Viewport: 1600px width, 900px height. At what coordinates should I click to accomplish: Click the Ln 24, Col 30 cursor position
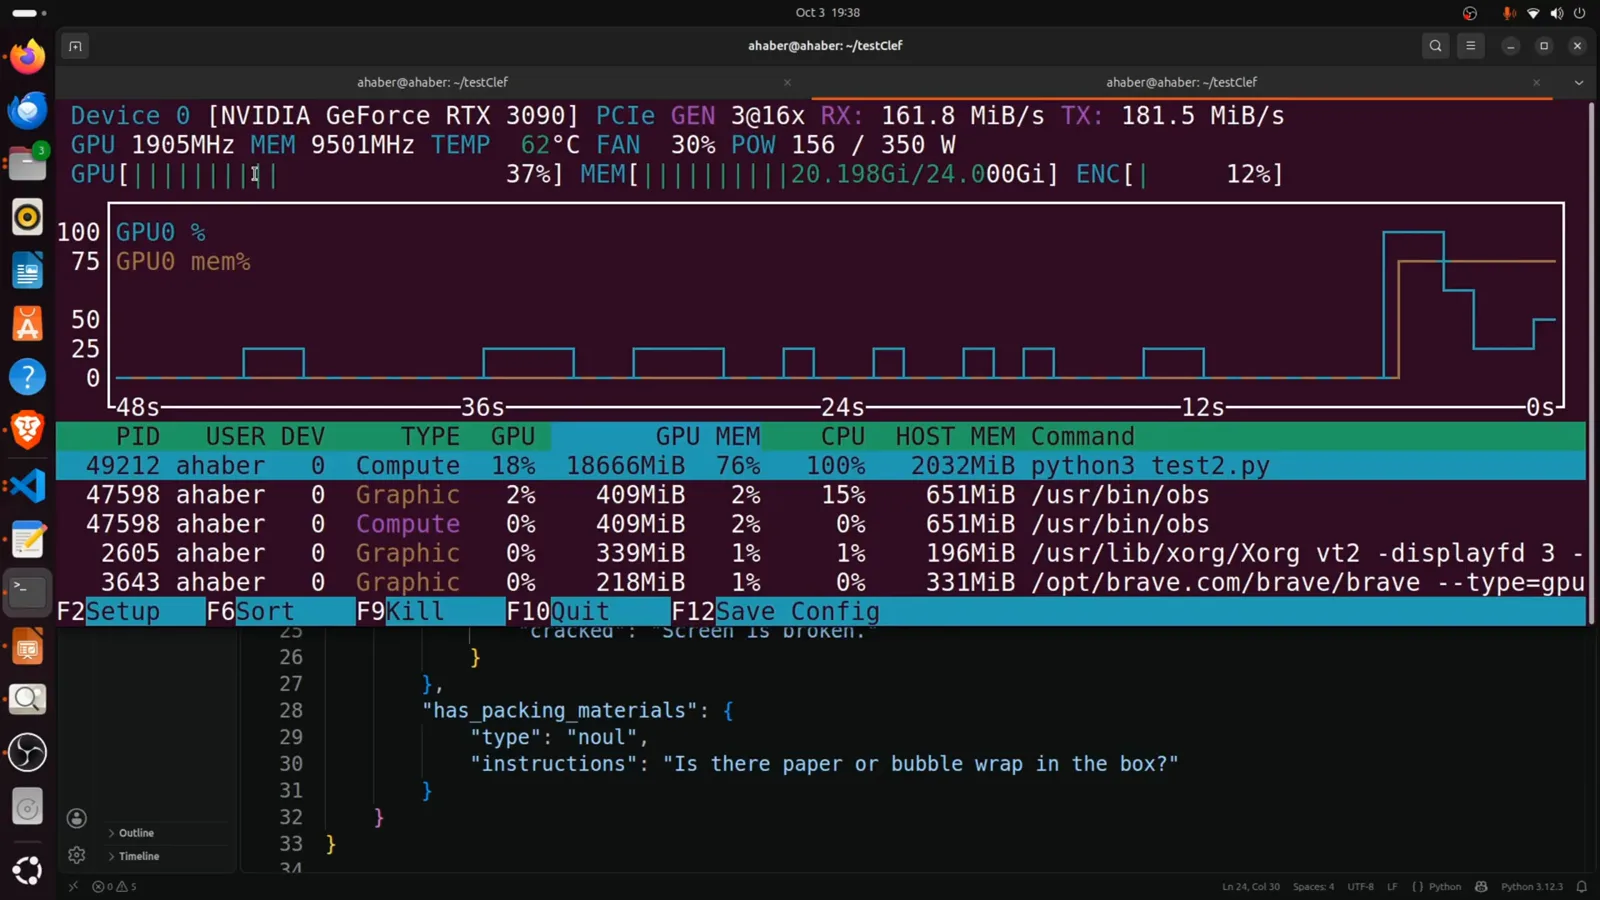pyautogui.click(x=1250, y=886)
